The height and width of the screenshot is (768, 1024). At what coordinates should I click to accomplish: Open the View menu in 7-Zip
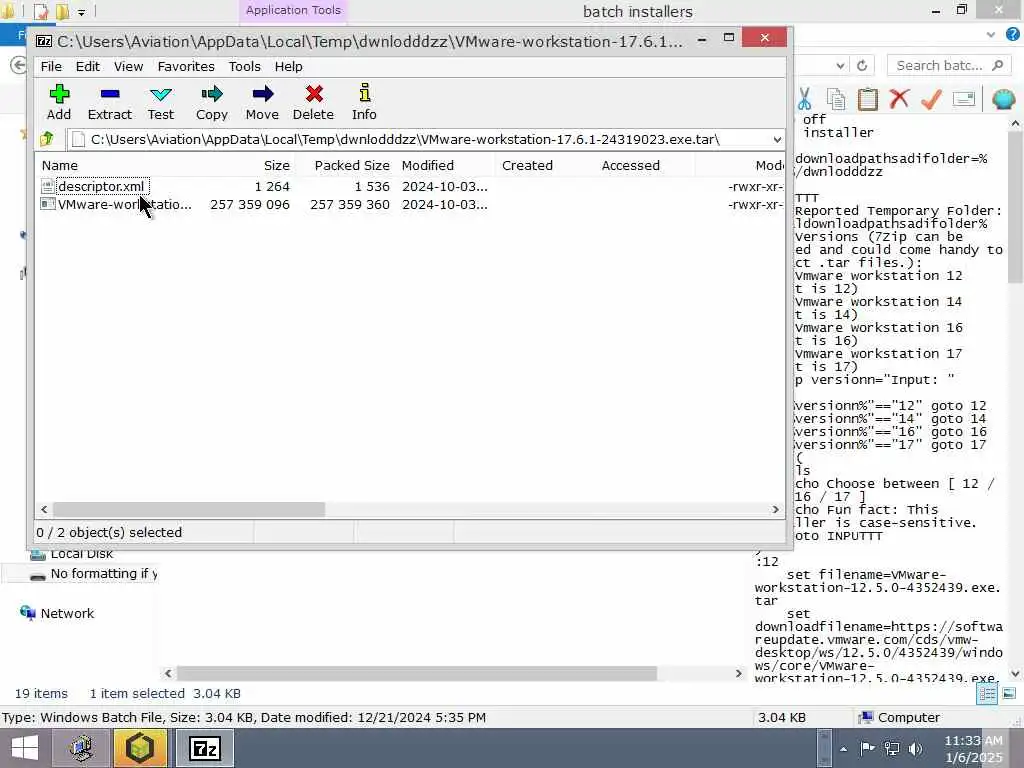pos(128,67)
